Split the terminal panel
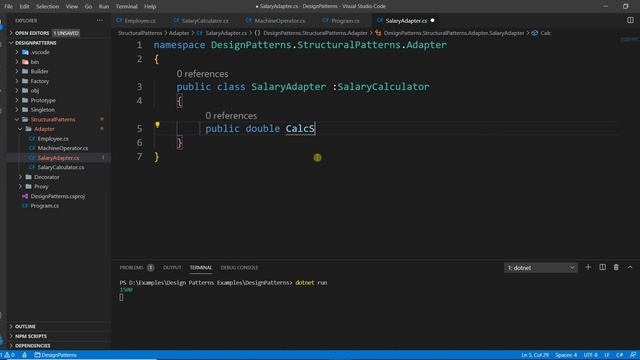The image size is (640, 360). point(602,267)
